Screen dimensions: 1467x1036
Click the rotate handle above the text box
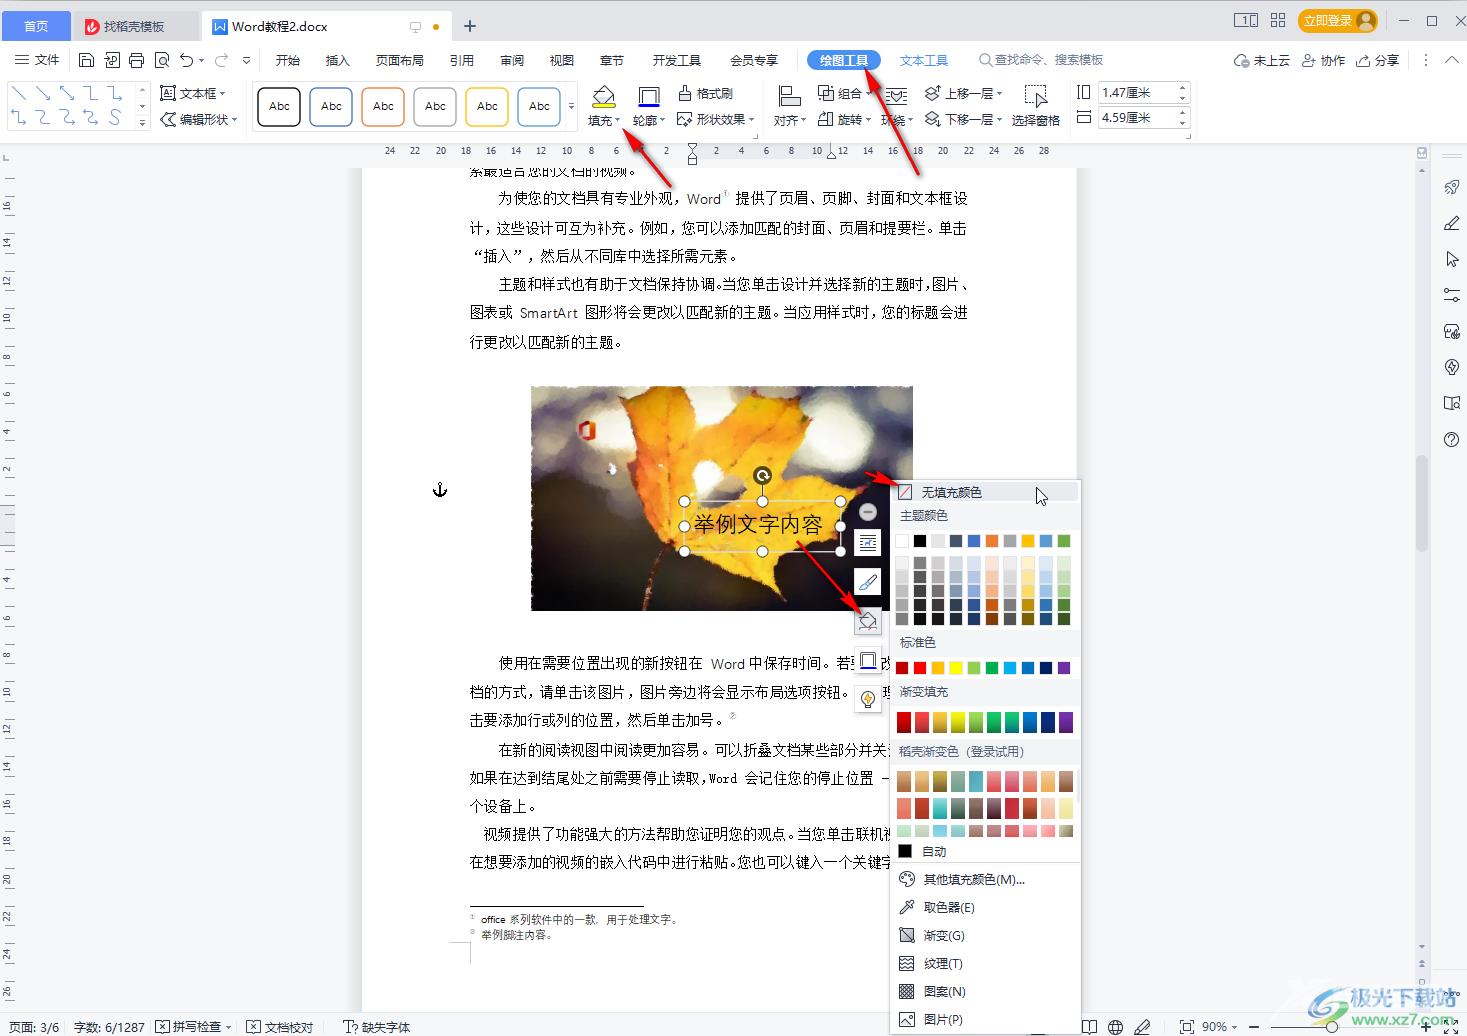(762, 476)
